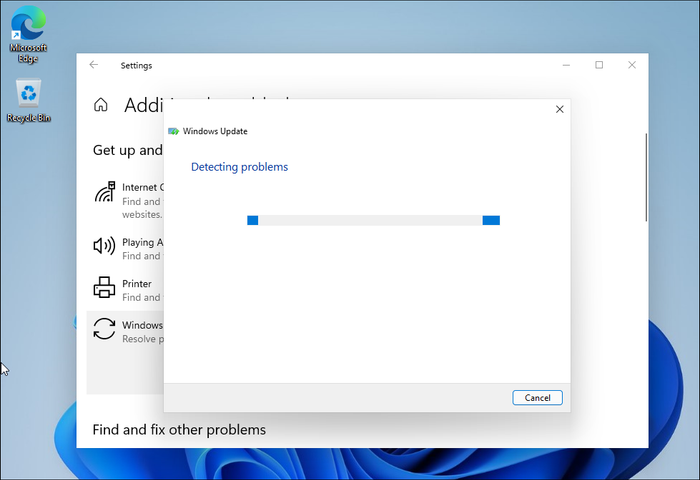Maximize the Settings window
The height and width of the screenshot is (480, 700).
point(599,65)
